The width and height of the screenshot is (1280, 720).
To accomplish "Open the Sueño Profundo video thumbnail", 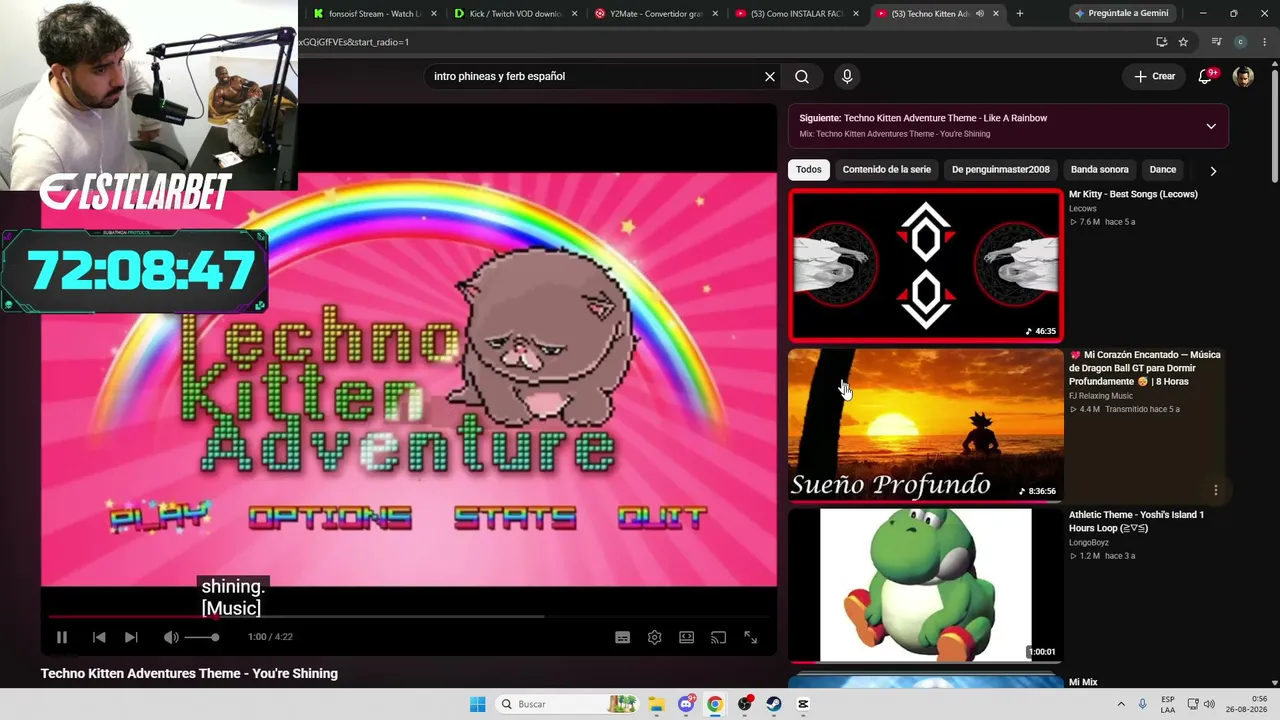I will point(926,424).
